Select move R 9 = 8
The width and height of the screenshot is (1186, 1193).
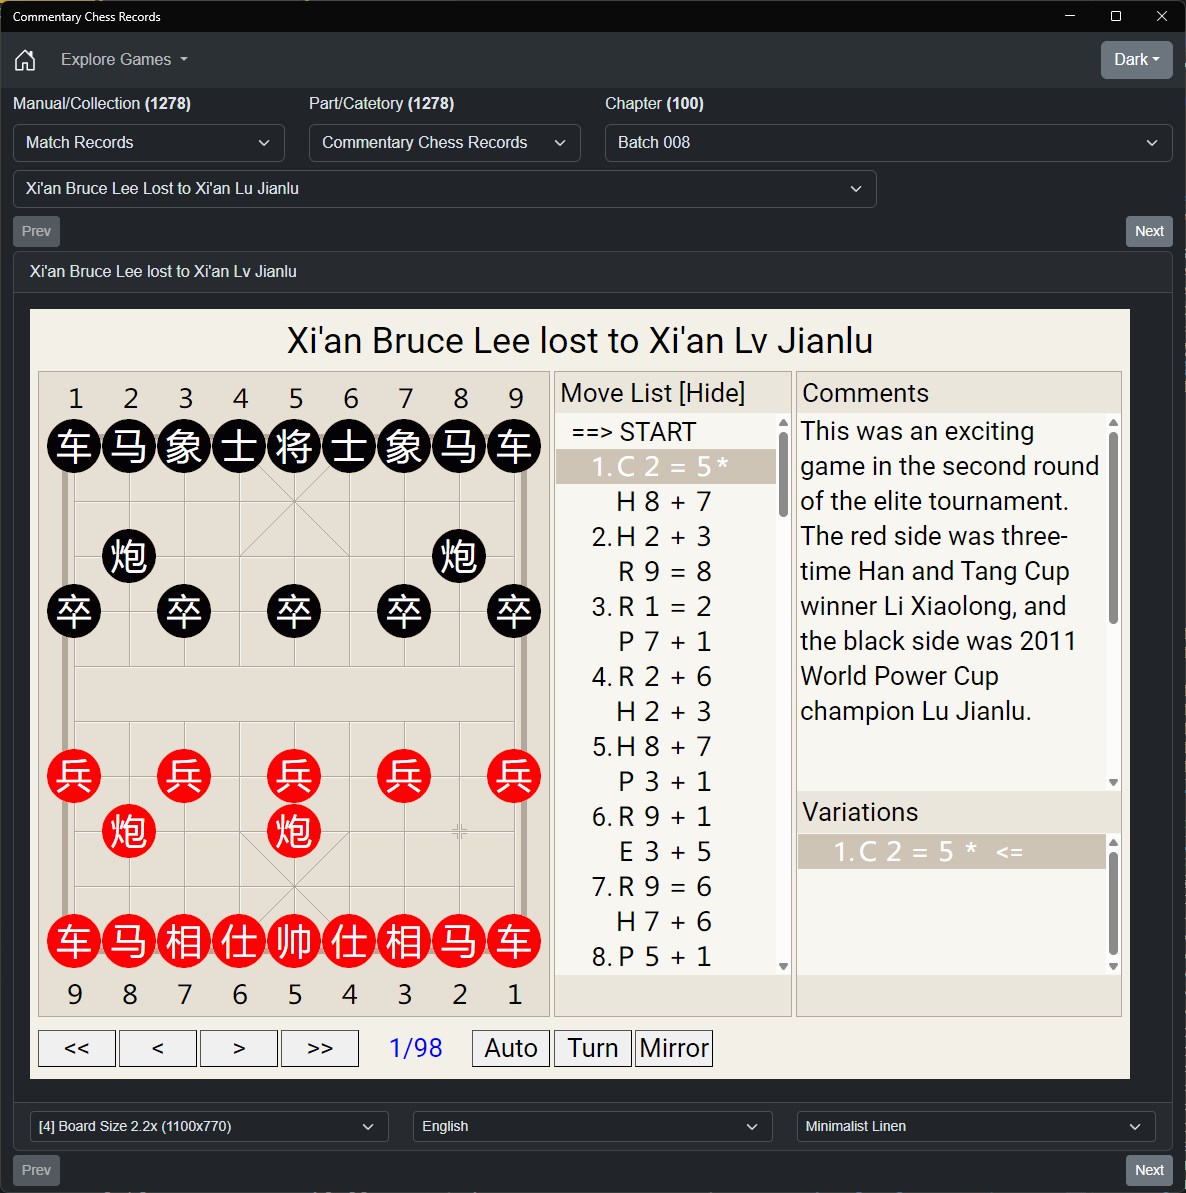pyautogui.click(x=666, y=571)
